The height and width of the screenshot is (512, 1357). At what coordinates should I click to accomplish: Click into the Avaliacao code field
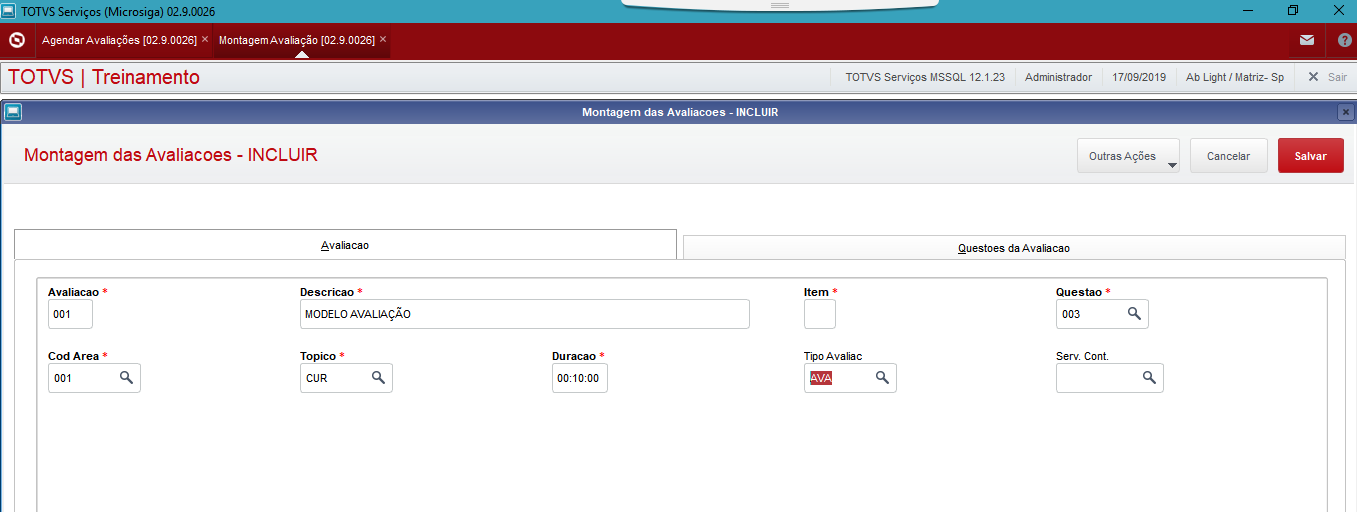(x=70, y=314)
